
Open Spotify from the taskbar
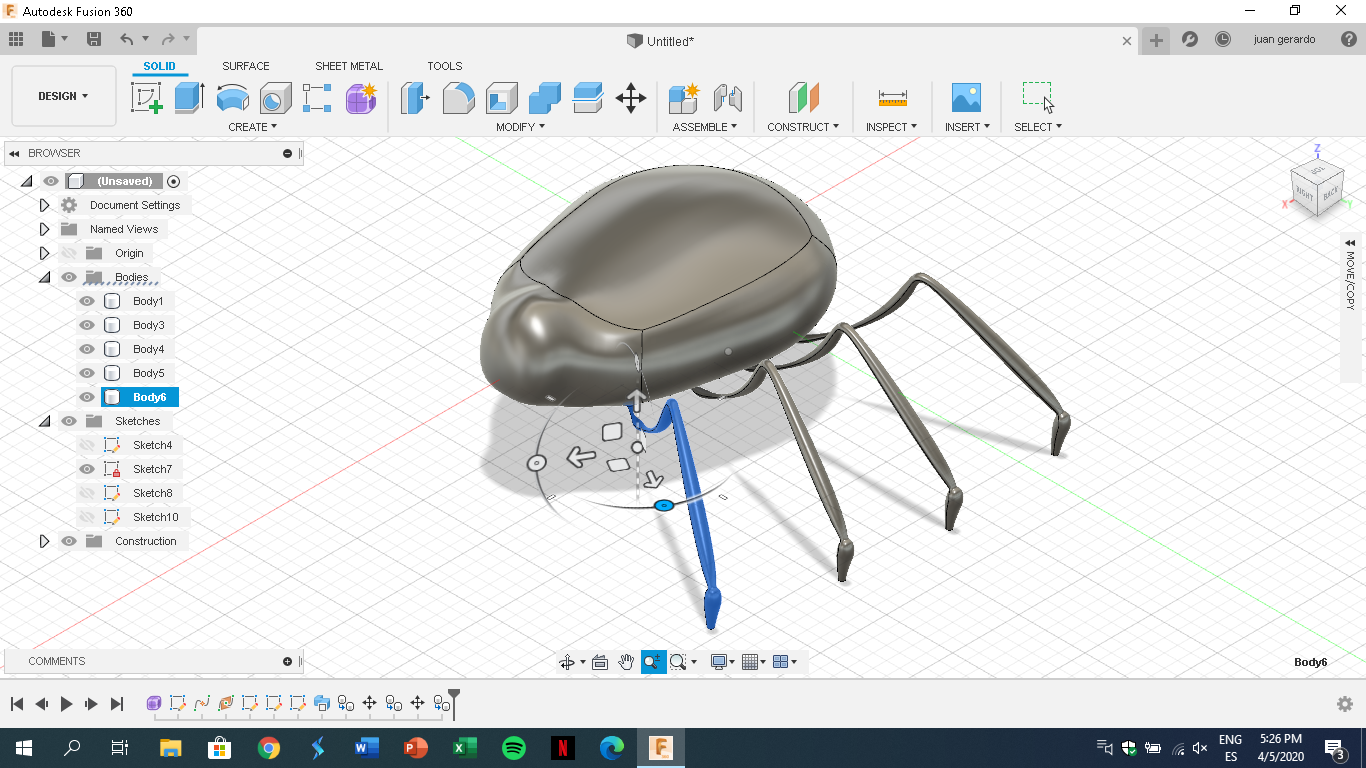[513, 747]
